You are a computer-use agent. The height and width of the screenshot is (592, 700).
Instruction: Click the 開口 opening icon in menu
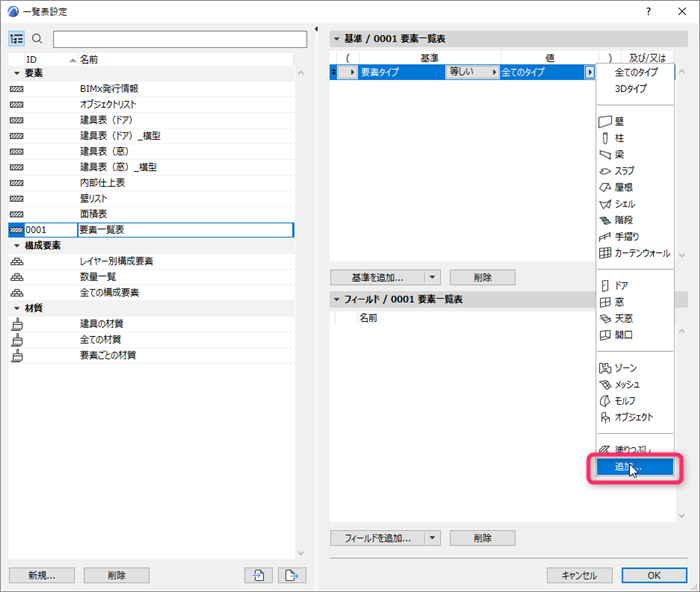tap(605, 335)
